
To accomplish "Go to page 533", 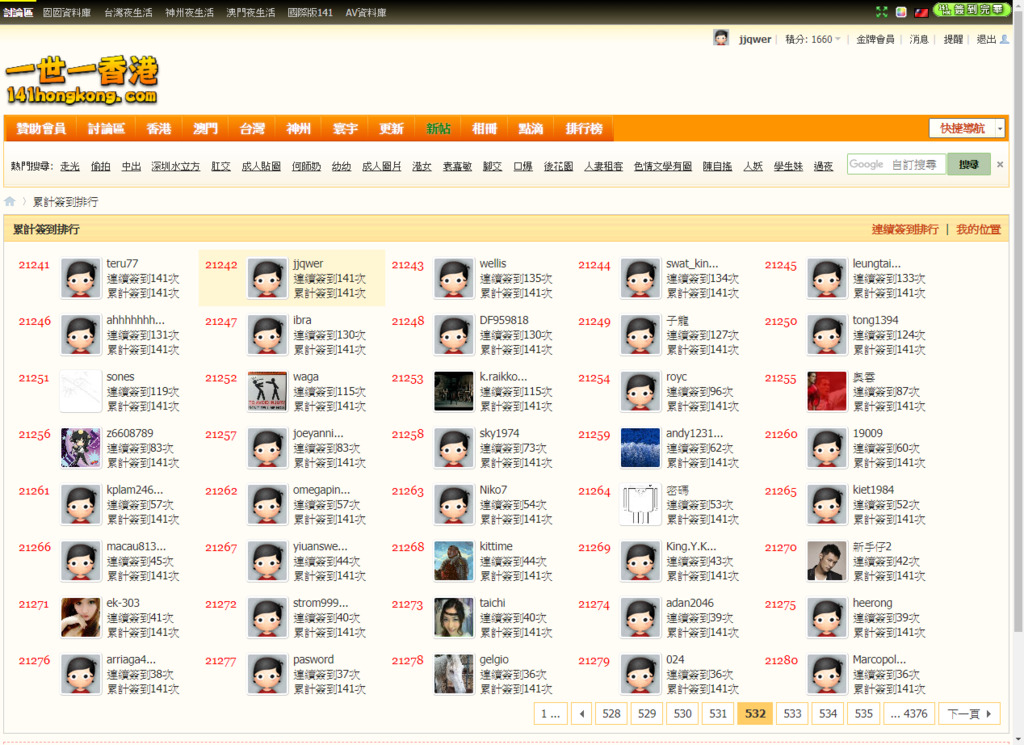I will coord(792,714).
